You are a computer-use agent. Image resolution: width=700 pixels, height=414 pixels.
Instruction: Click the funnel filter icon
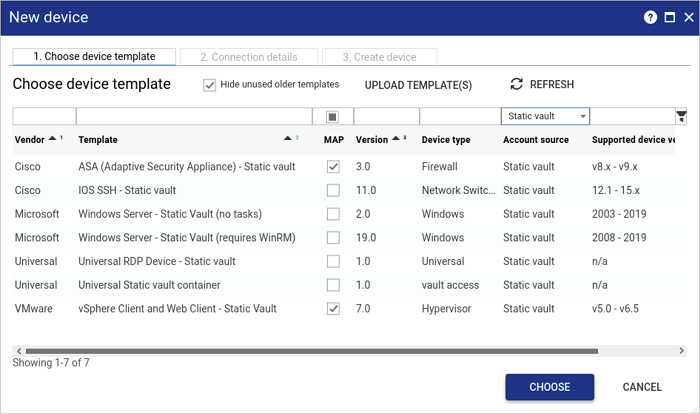tap(681, 116)
